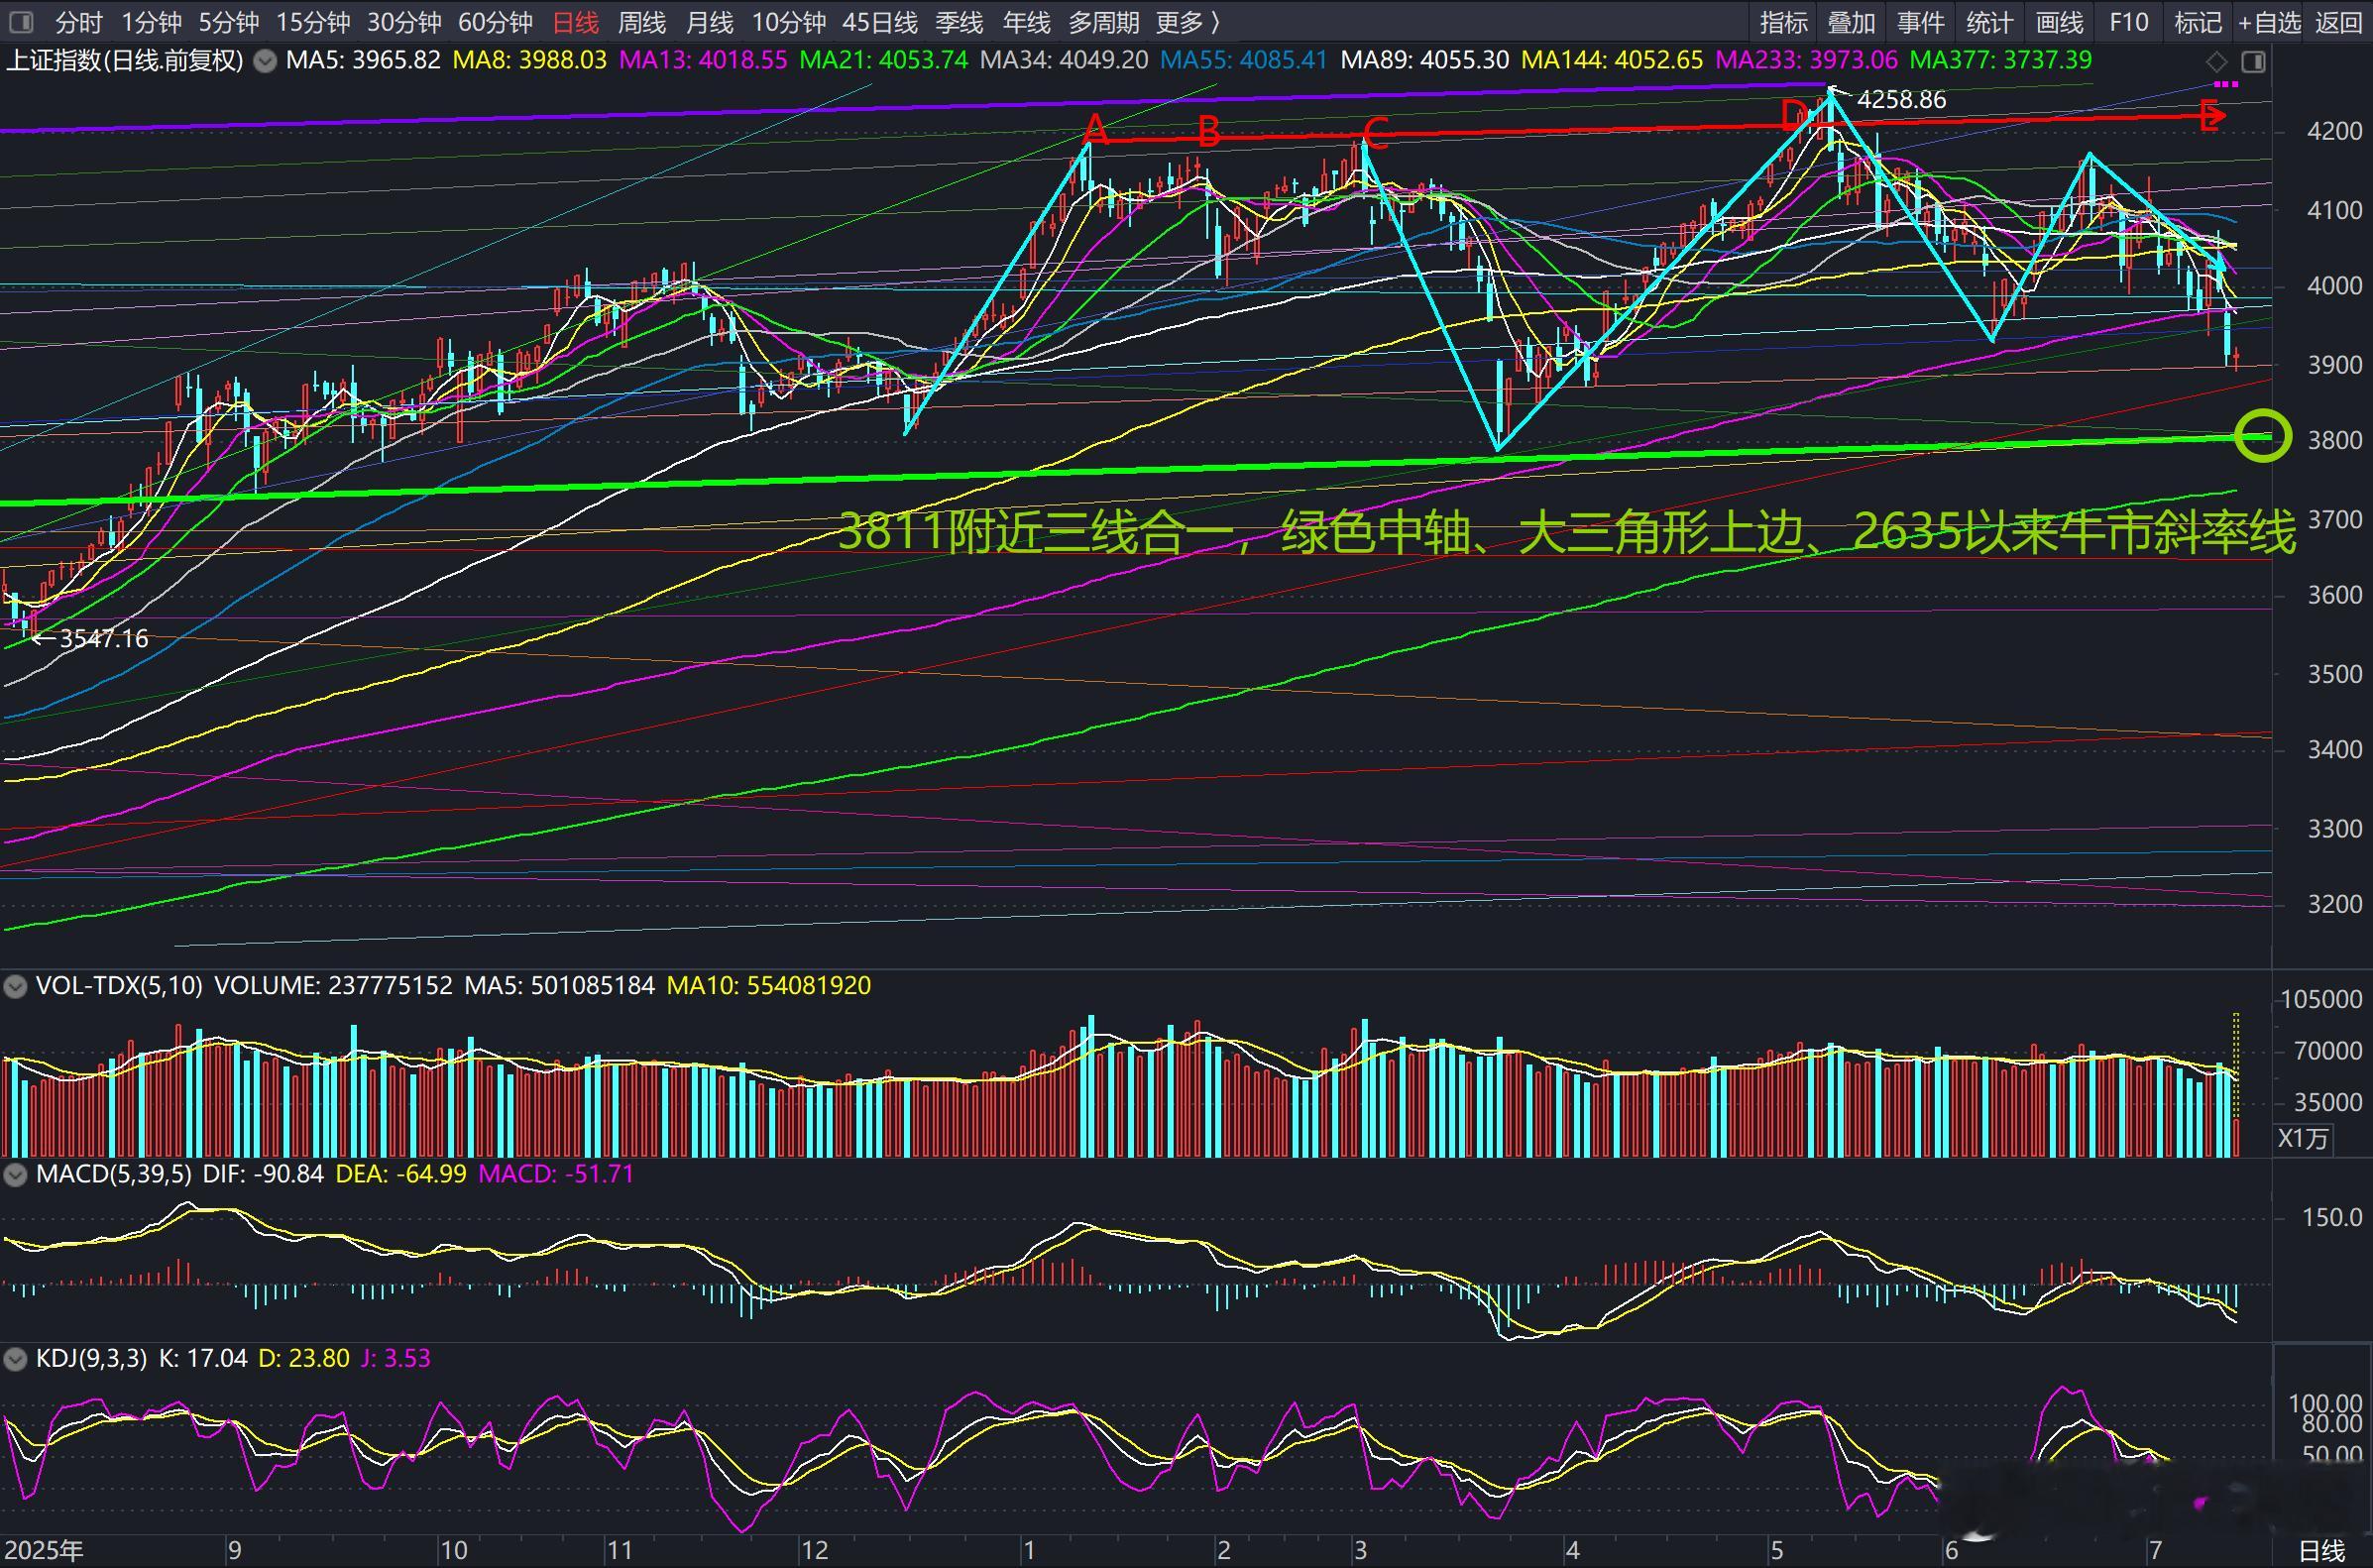The height and width of the screenshot is (1568, 2373).
Task: Toggle the right info panel icon
Action: click(2254, 62)
